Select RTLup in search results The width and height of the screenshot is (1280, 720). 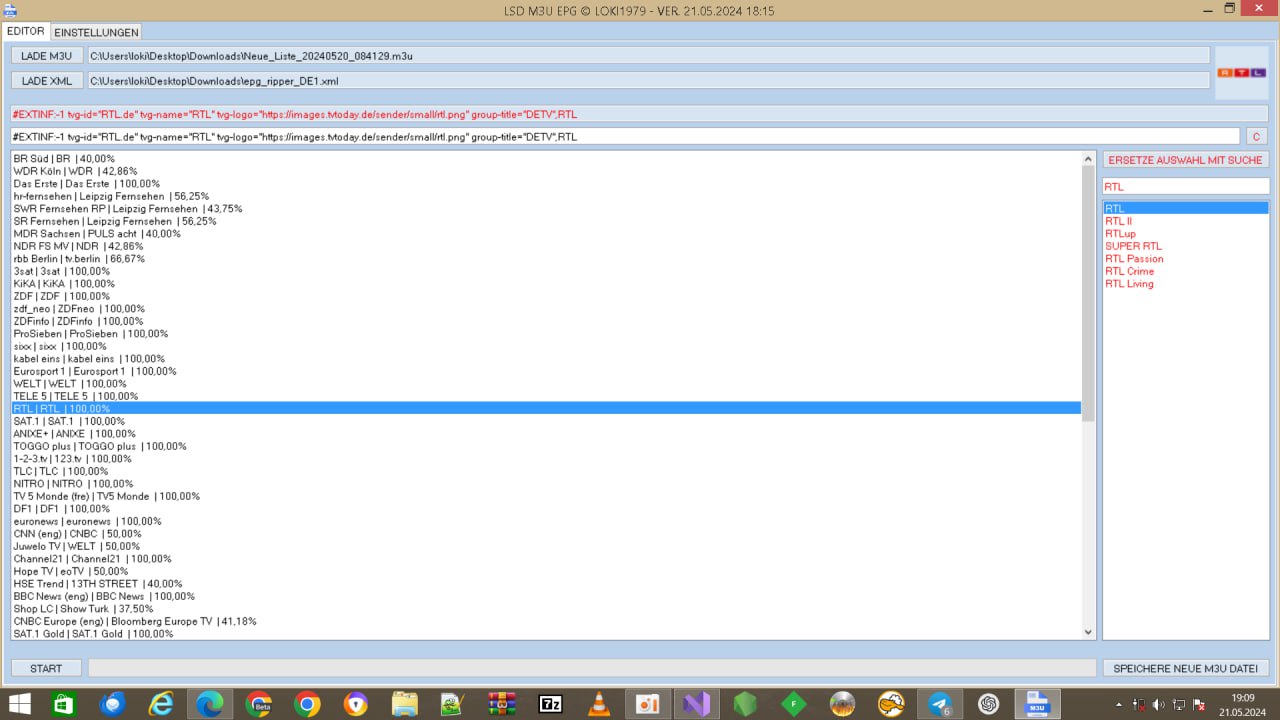[x=1185, y=234]
